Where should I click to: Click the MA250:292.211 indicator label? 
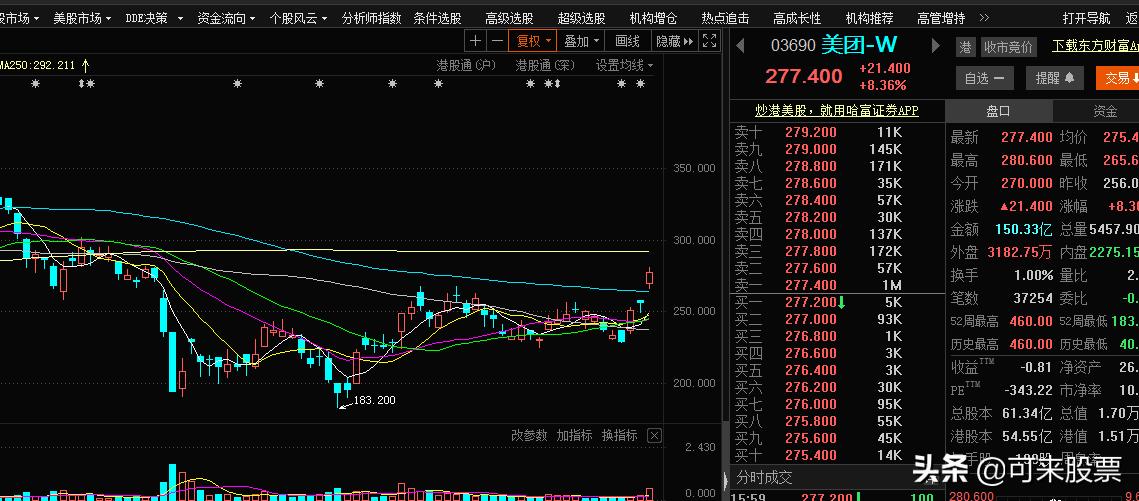(x=37, y=65)
